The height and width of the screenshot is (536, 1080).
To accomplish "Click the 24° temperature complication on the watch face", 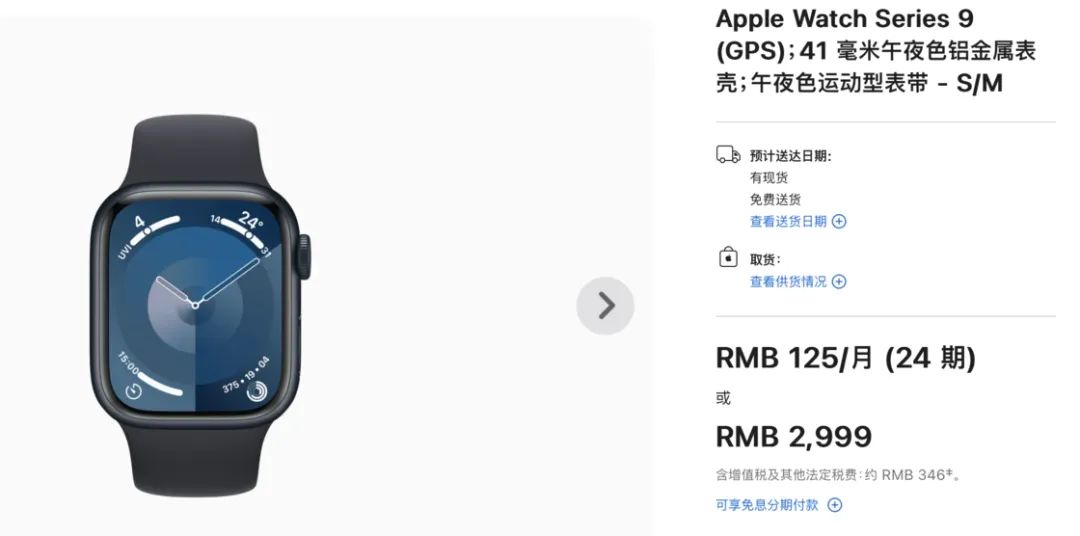I will pos(251,221).
